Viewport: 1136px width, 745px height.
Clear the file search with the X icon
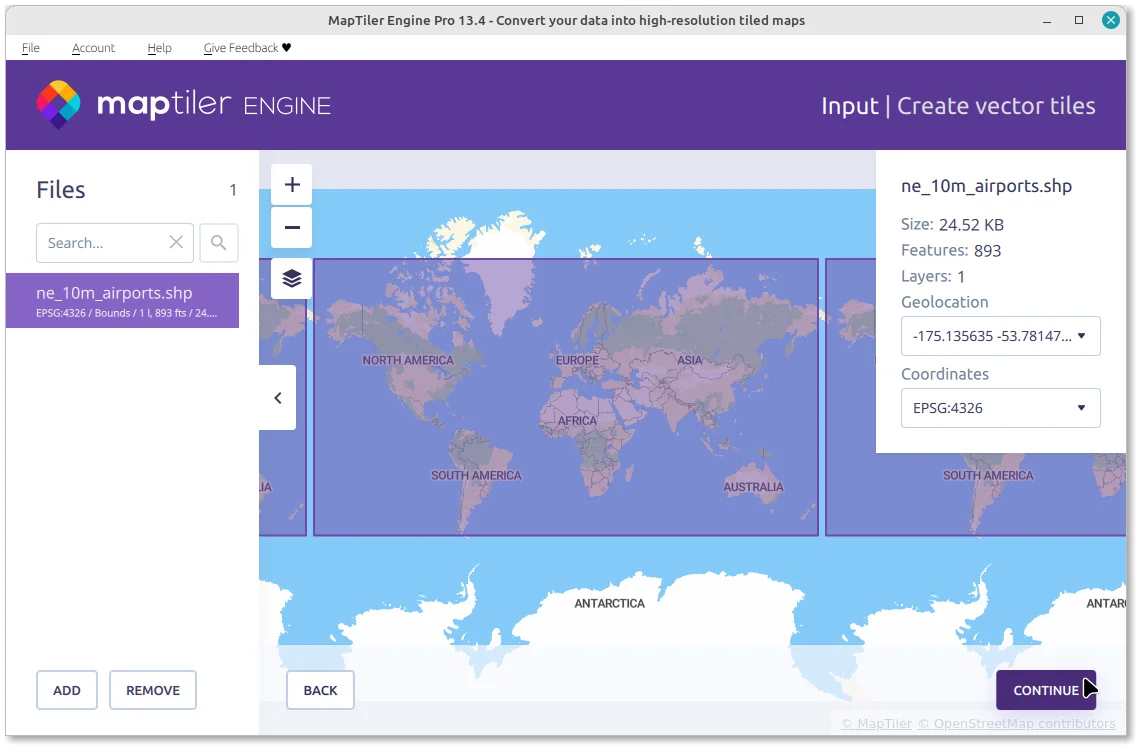tap(176, 242)
